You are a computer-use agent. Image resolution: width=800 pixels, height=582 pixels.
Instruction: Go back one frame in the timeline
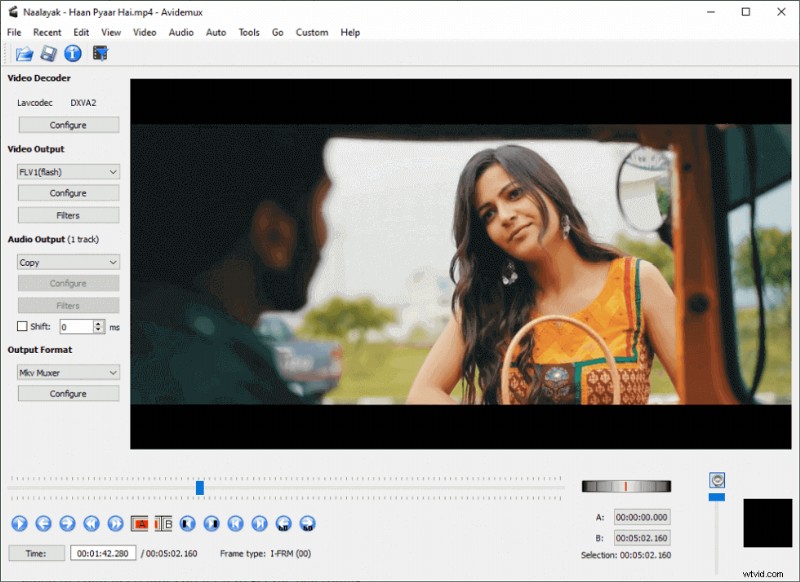click(43, 523)
